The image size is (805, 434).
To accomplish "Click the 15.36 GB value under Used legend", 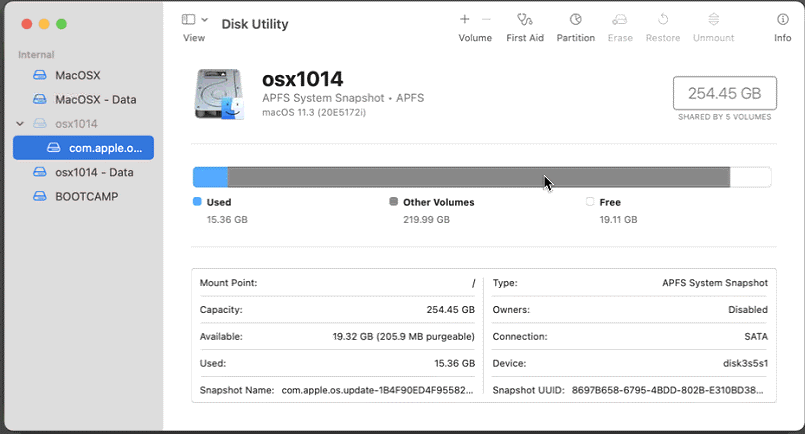I will pos(227,220).
